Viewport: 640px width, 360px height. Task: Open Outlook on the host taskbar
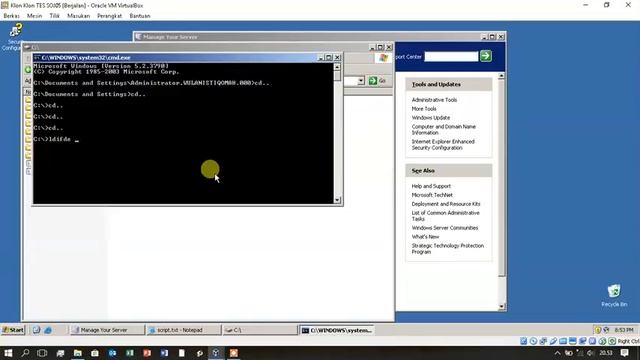click(x=112, y=353)
